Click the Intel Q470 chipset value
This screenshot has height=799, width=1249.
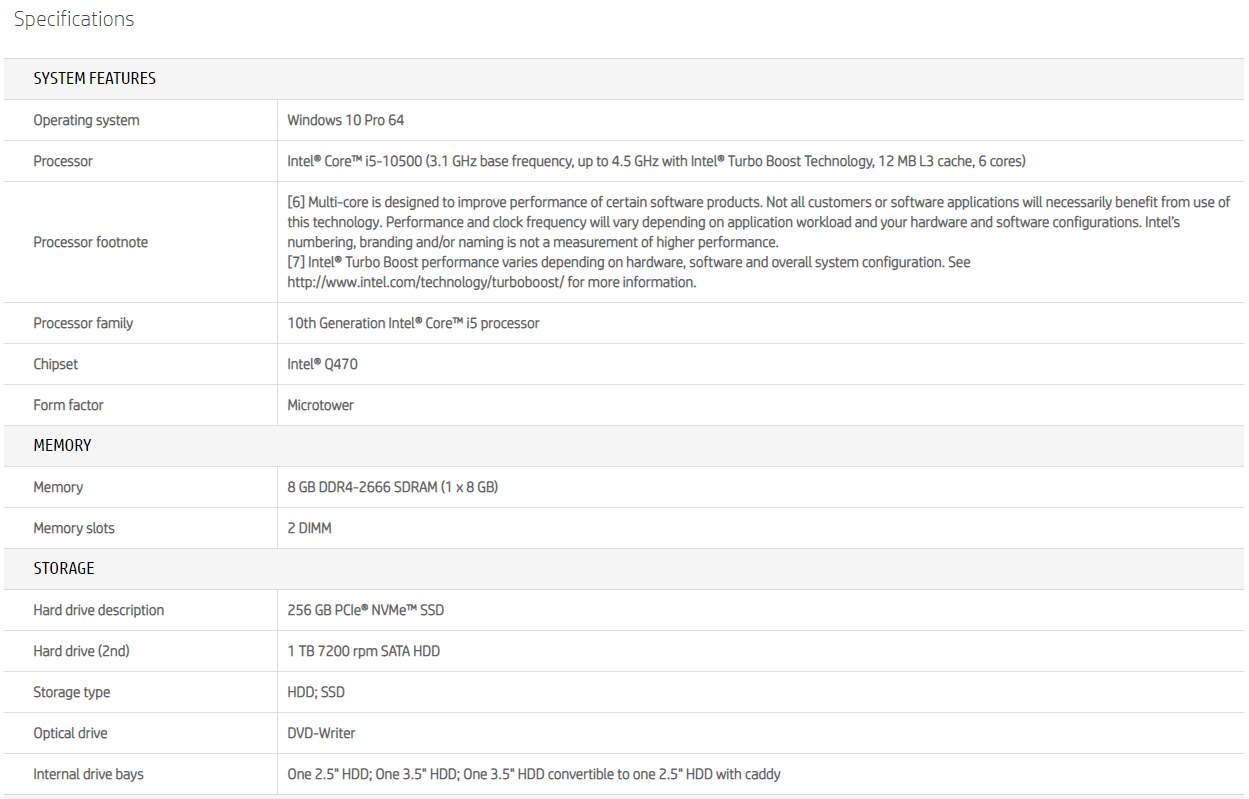322,364
